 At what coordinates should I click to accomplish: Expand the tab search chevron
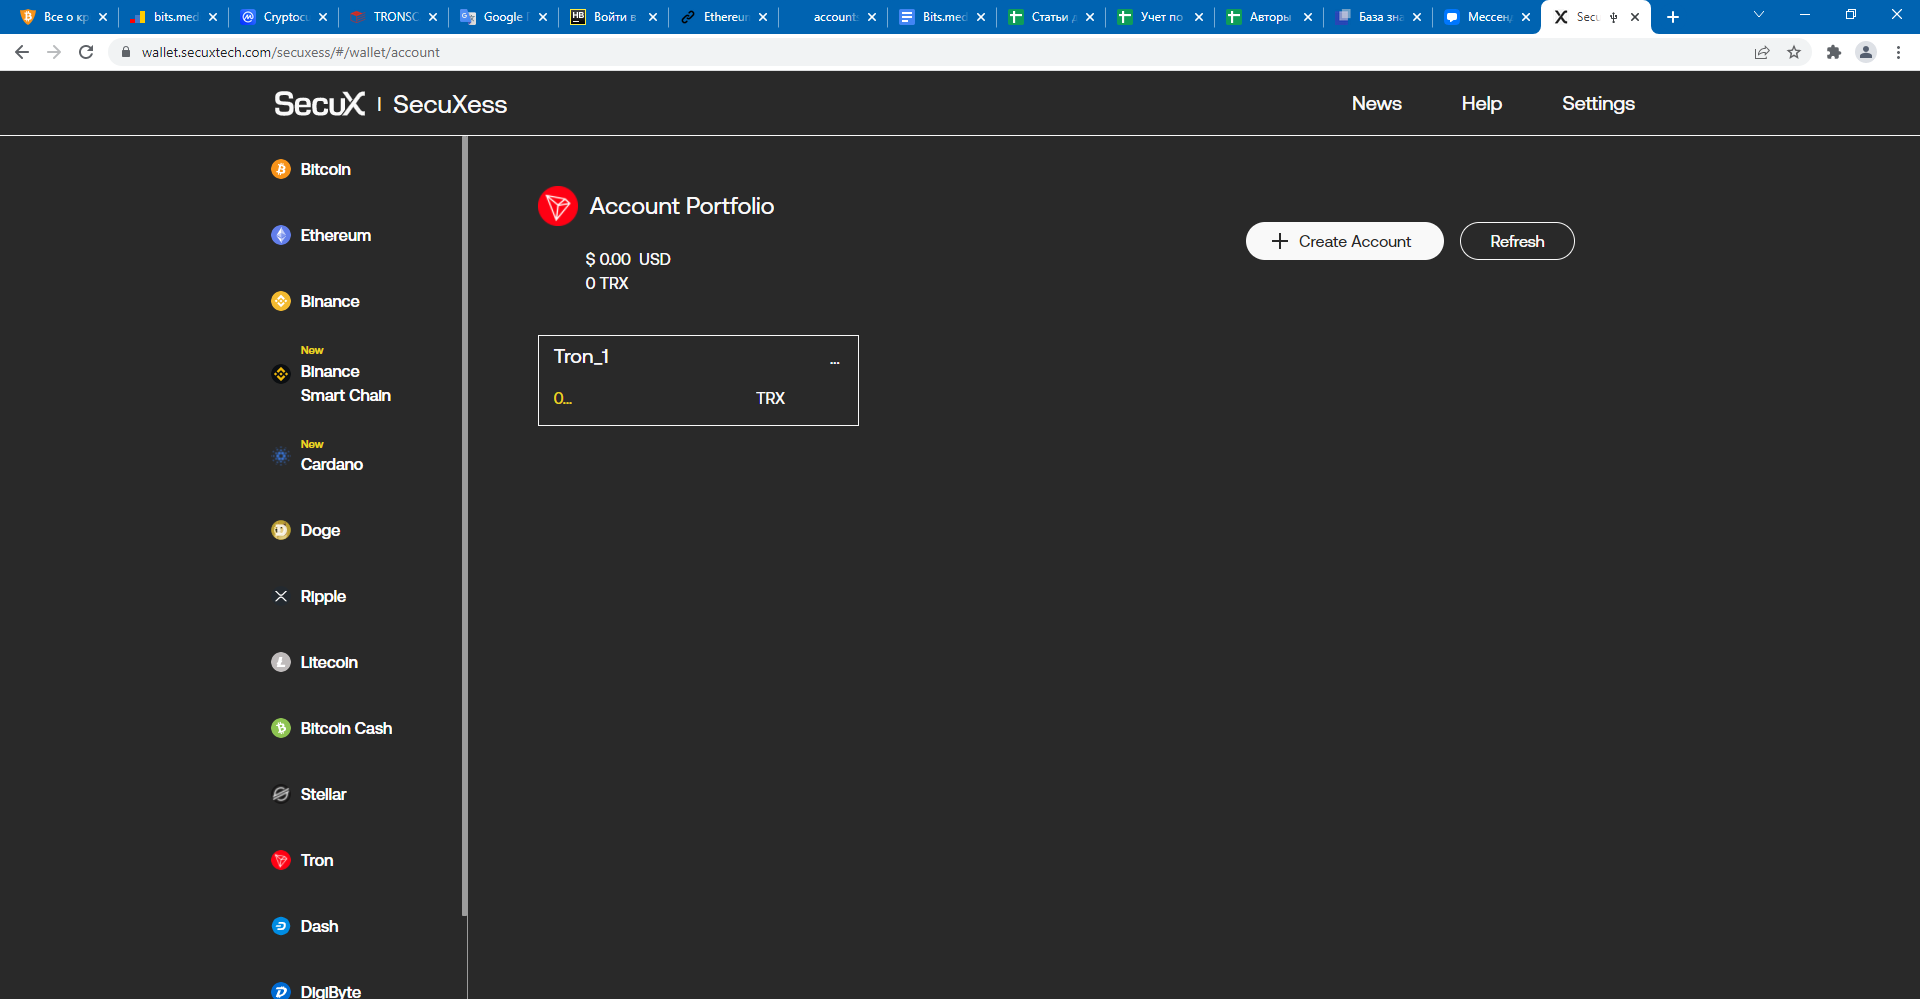[1759, 15]
